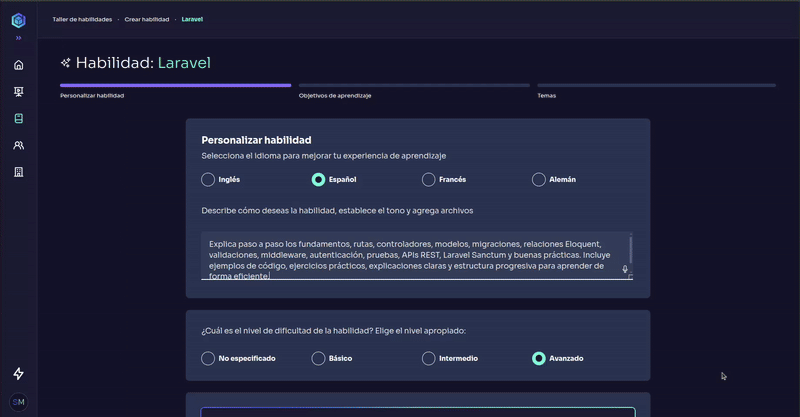This screenshot has width=800, height=417.
Task: Go to the Home icon in sidebar
Action: [x=18, y=65]
